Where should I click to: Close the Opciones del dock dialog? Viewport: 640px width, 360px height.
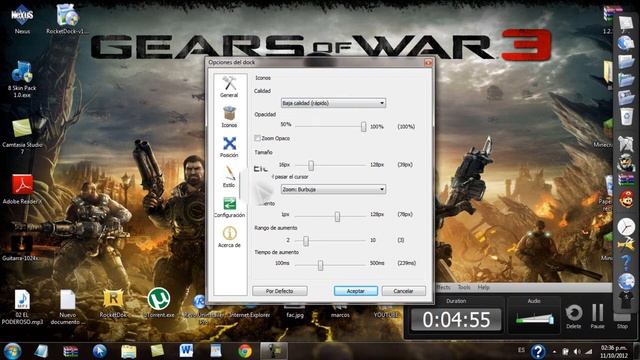(x=428, y=62)
